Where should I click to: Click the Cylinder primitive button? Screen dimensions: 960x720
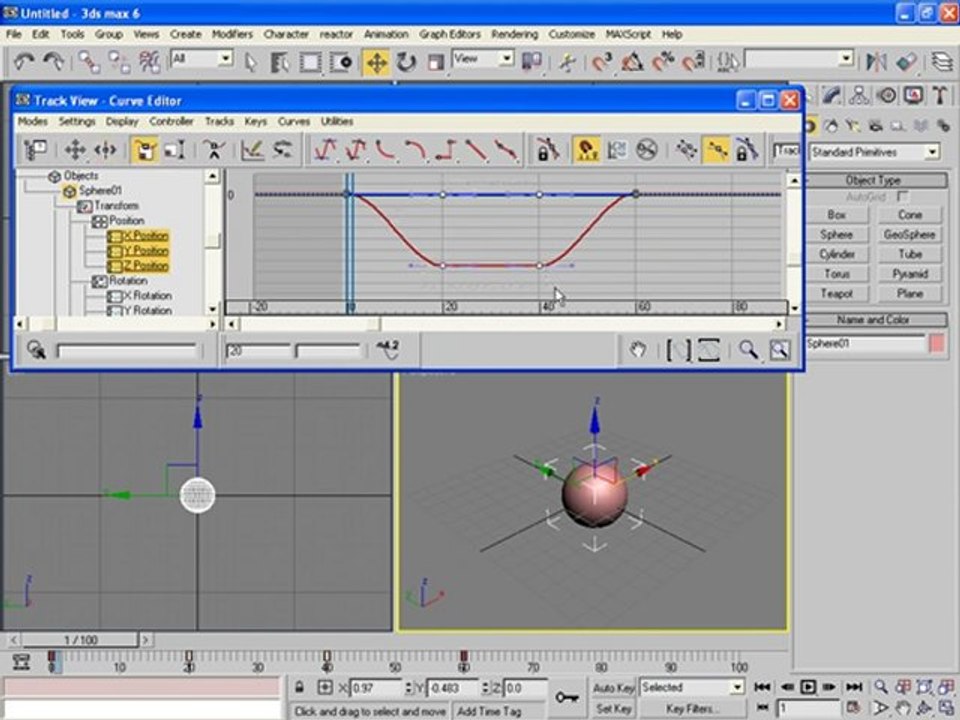[836, 254]
